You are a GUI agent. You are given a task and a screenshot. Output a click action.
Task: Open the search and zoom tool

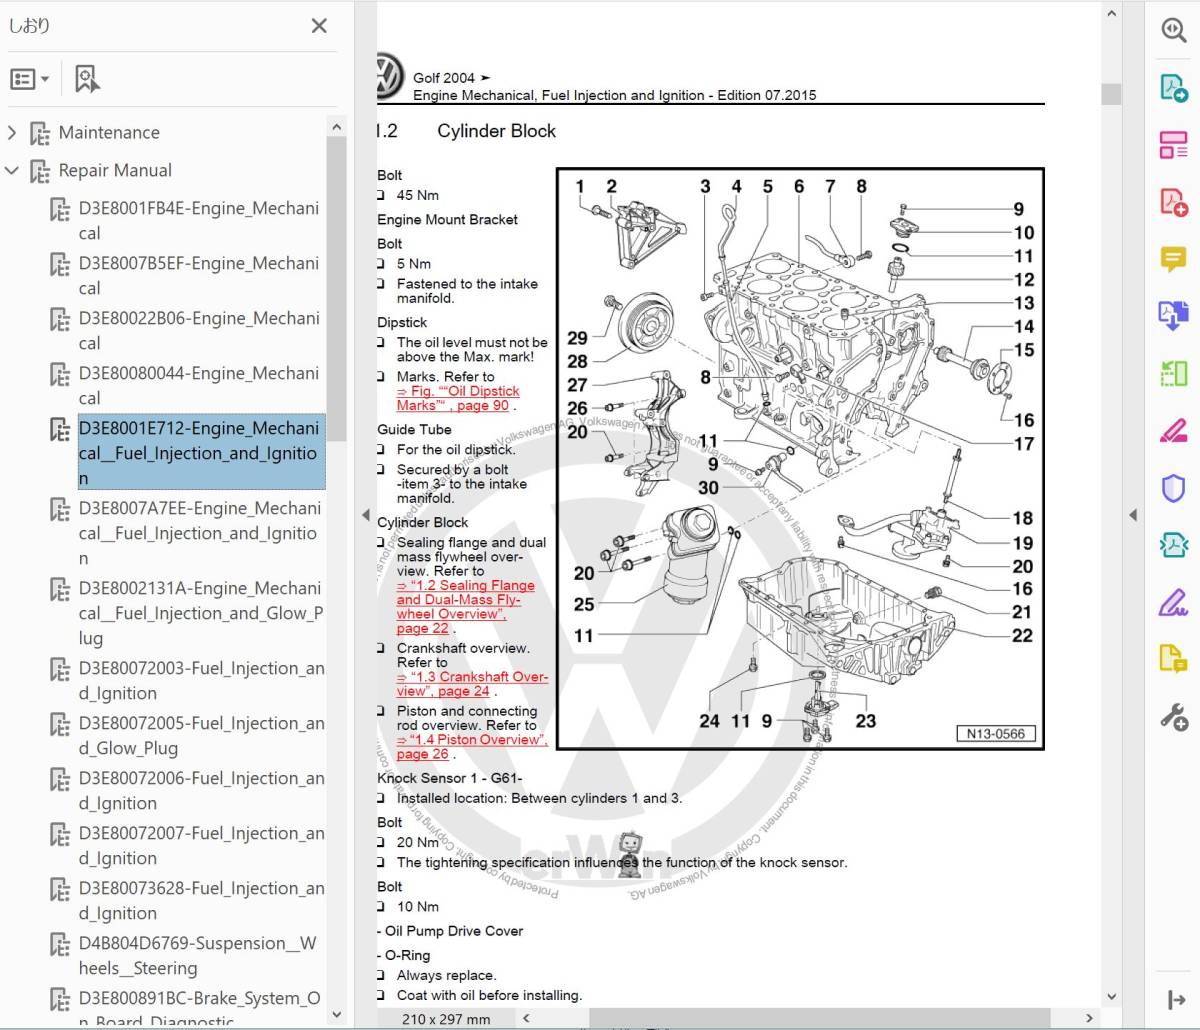[x=1173, y=30]
